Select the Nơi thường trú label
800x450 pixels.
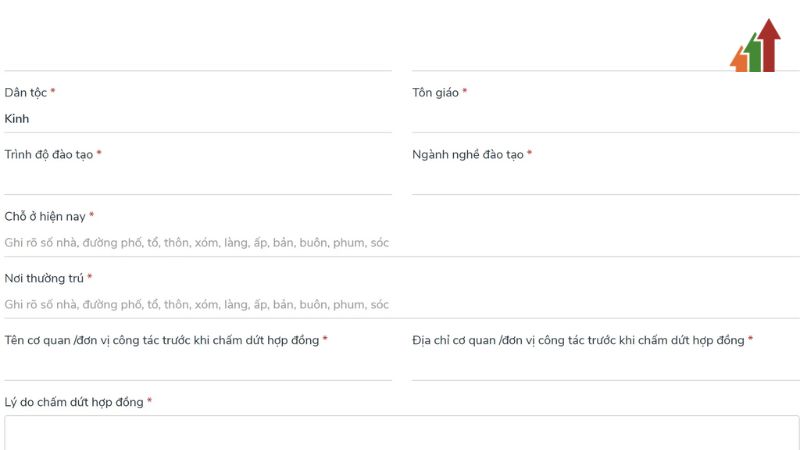44,278
